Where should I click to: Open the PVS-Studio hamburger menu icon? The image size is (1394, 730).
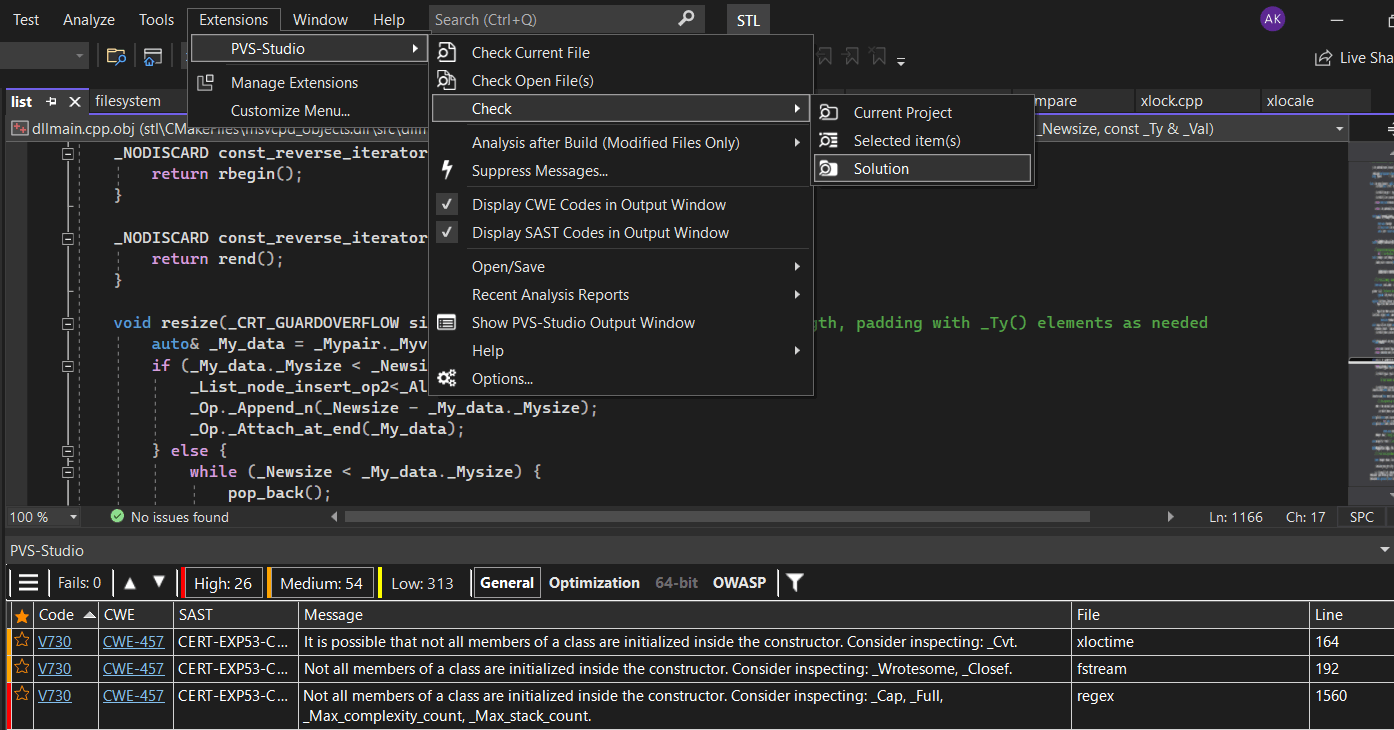pos(29,583)
